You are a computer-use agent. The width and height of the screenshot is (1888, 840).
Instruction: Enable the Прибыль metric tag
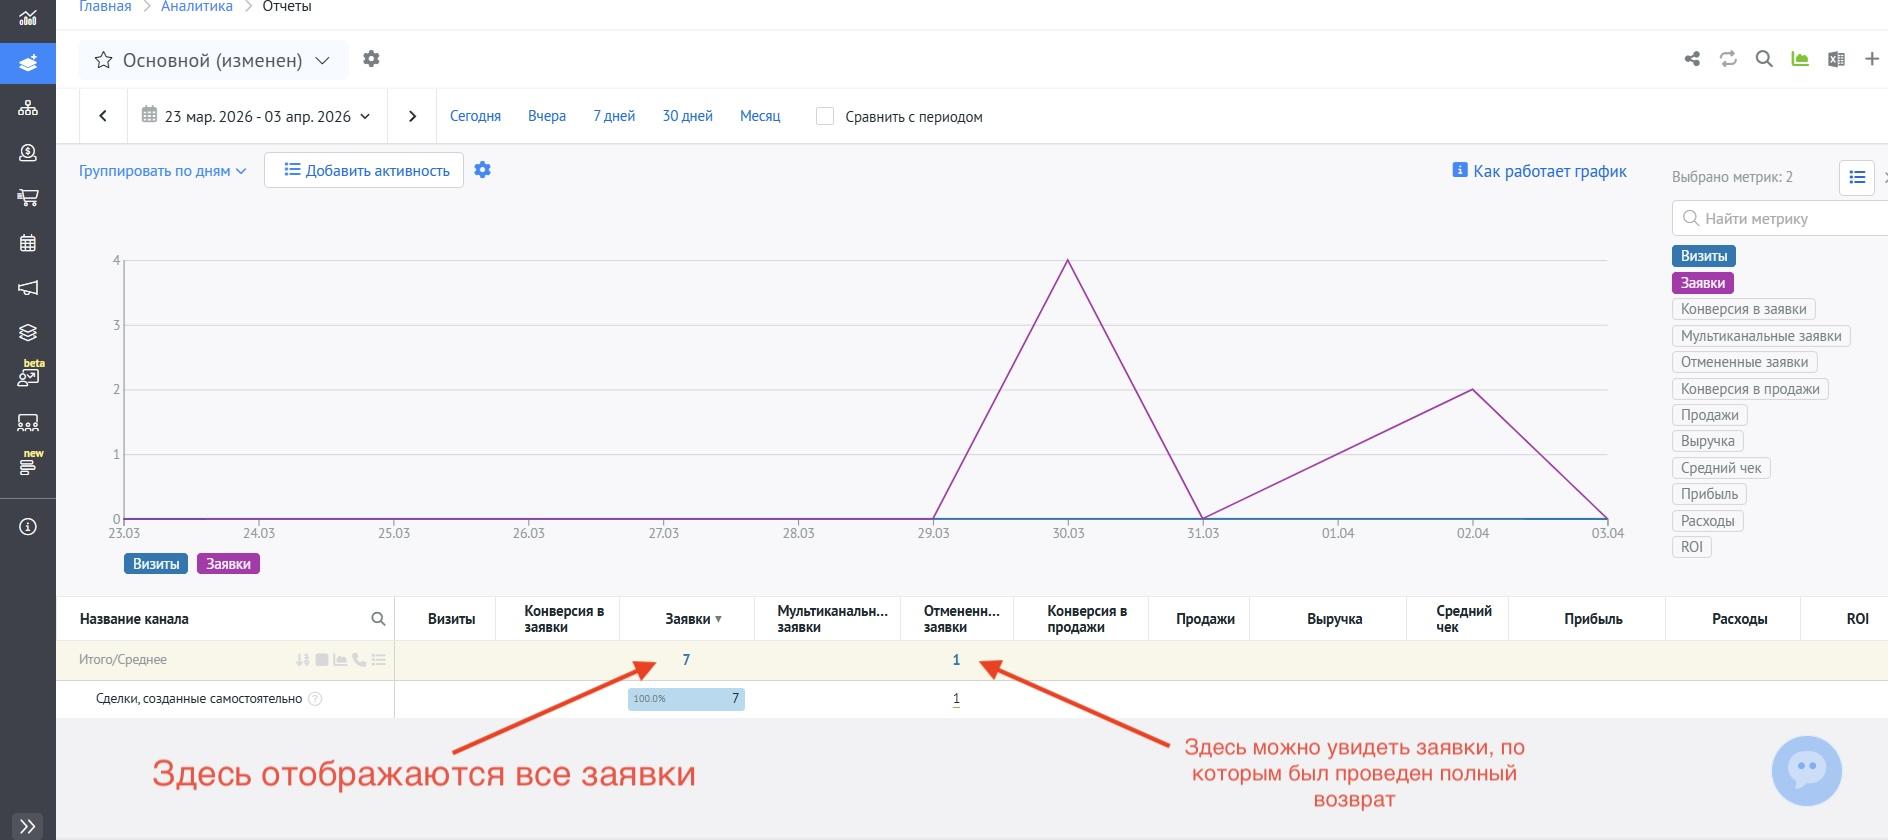[x=1709, y=494]
